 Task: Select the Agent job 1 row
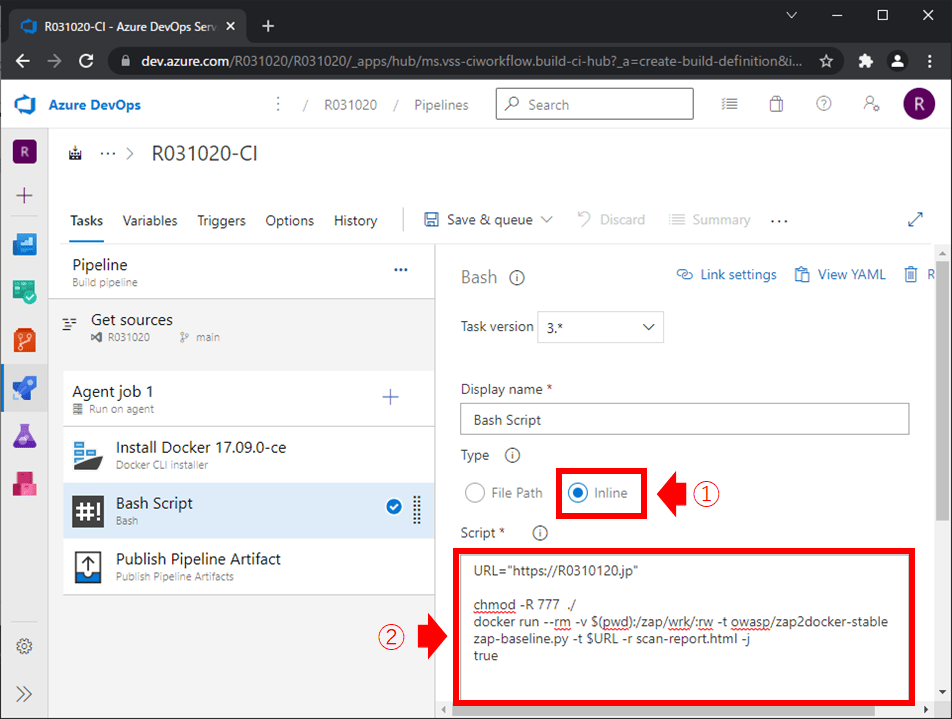tap(248, 398)
